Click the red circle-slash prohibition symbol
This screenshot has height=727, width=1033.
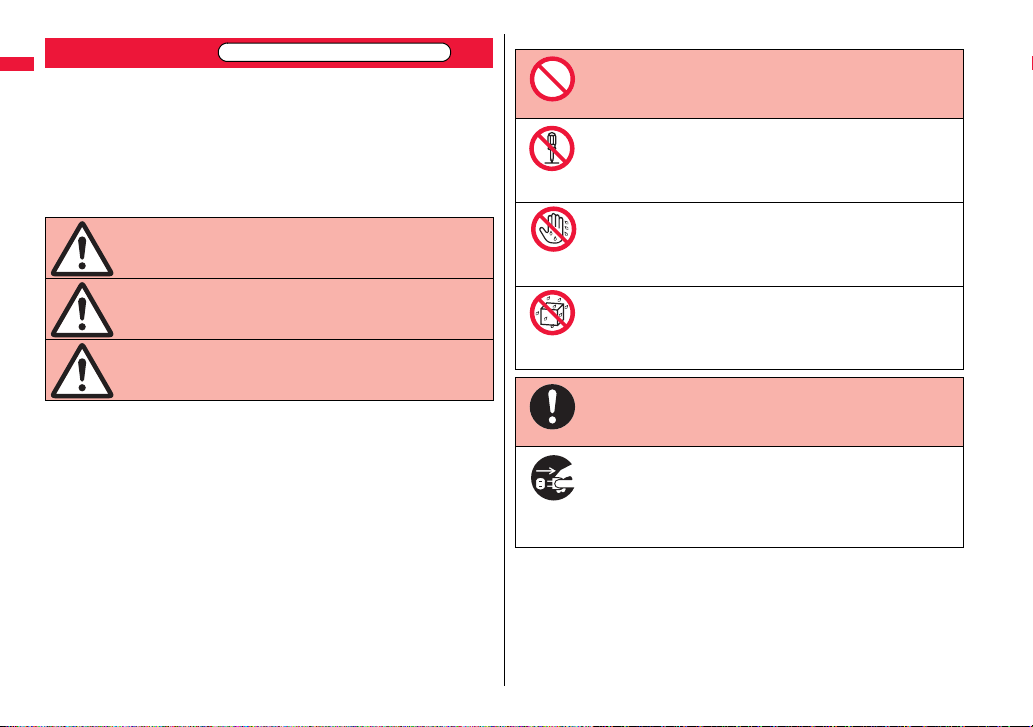[552, 79]
